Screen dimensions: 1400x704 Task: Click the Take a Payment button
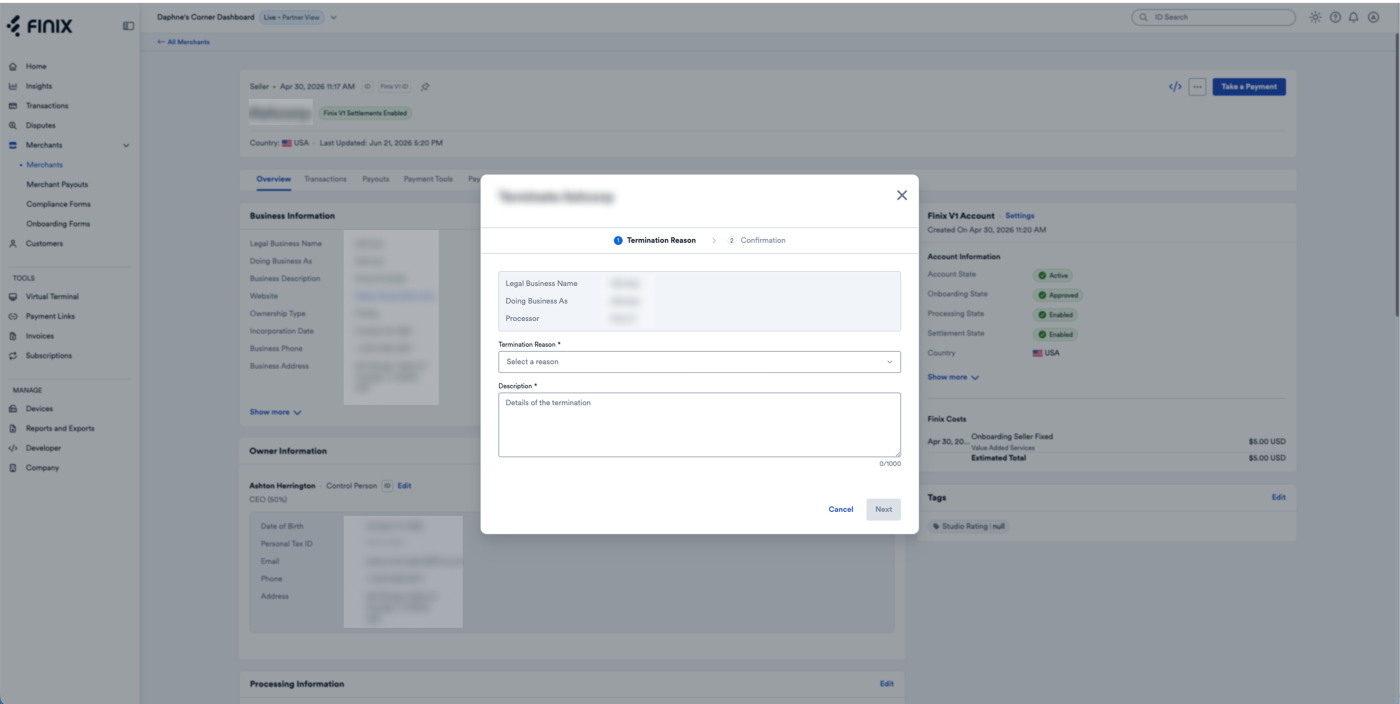click(1249, 87)
